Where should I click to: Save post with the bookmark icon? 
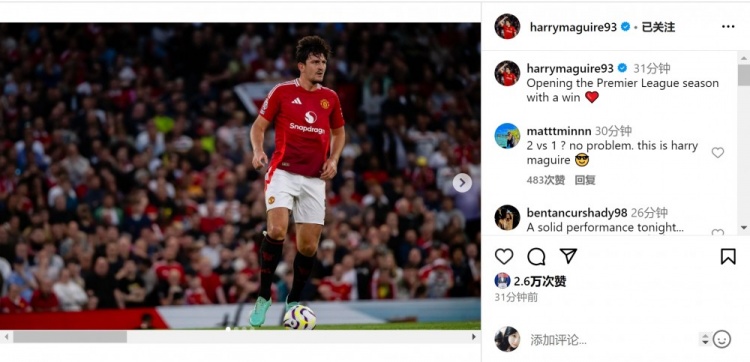tap(728, 257)
